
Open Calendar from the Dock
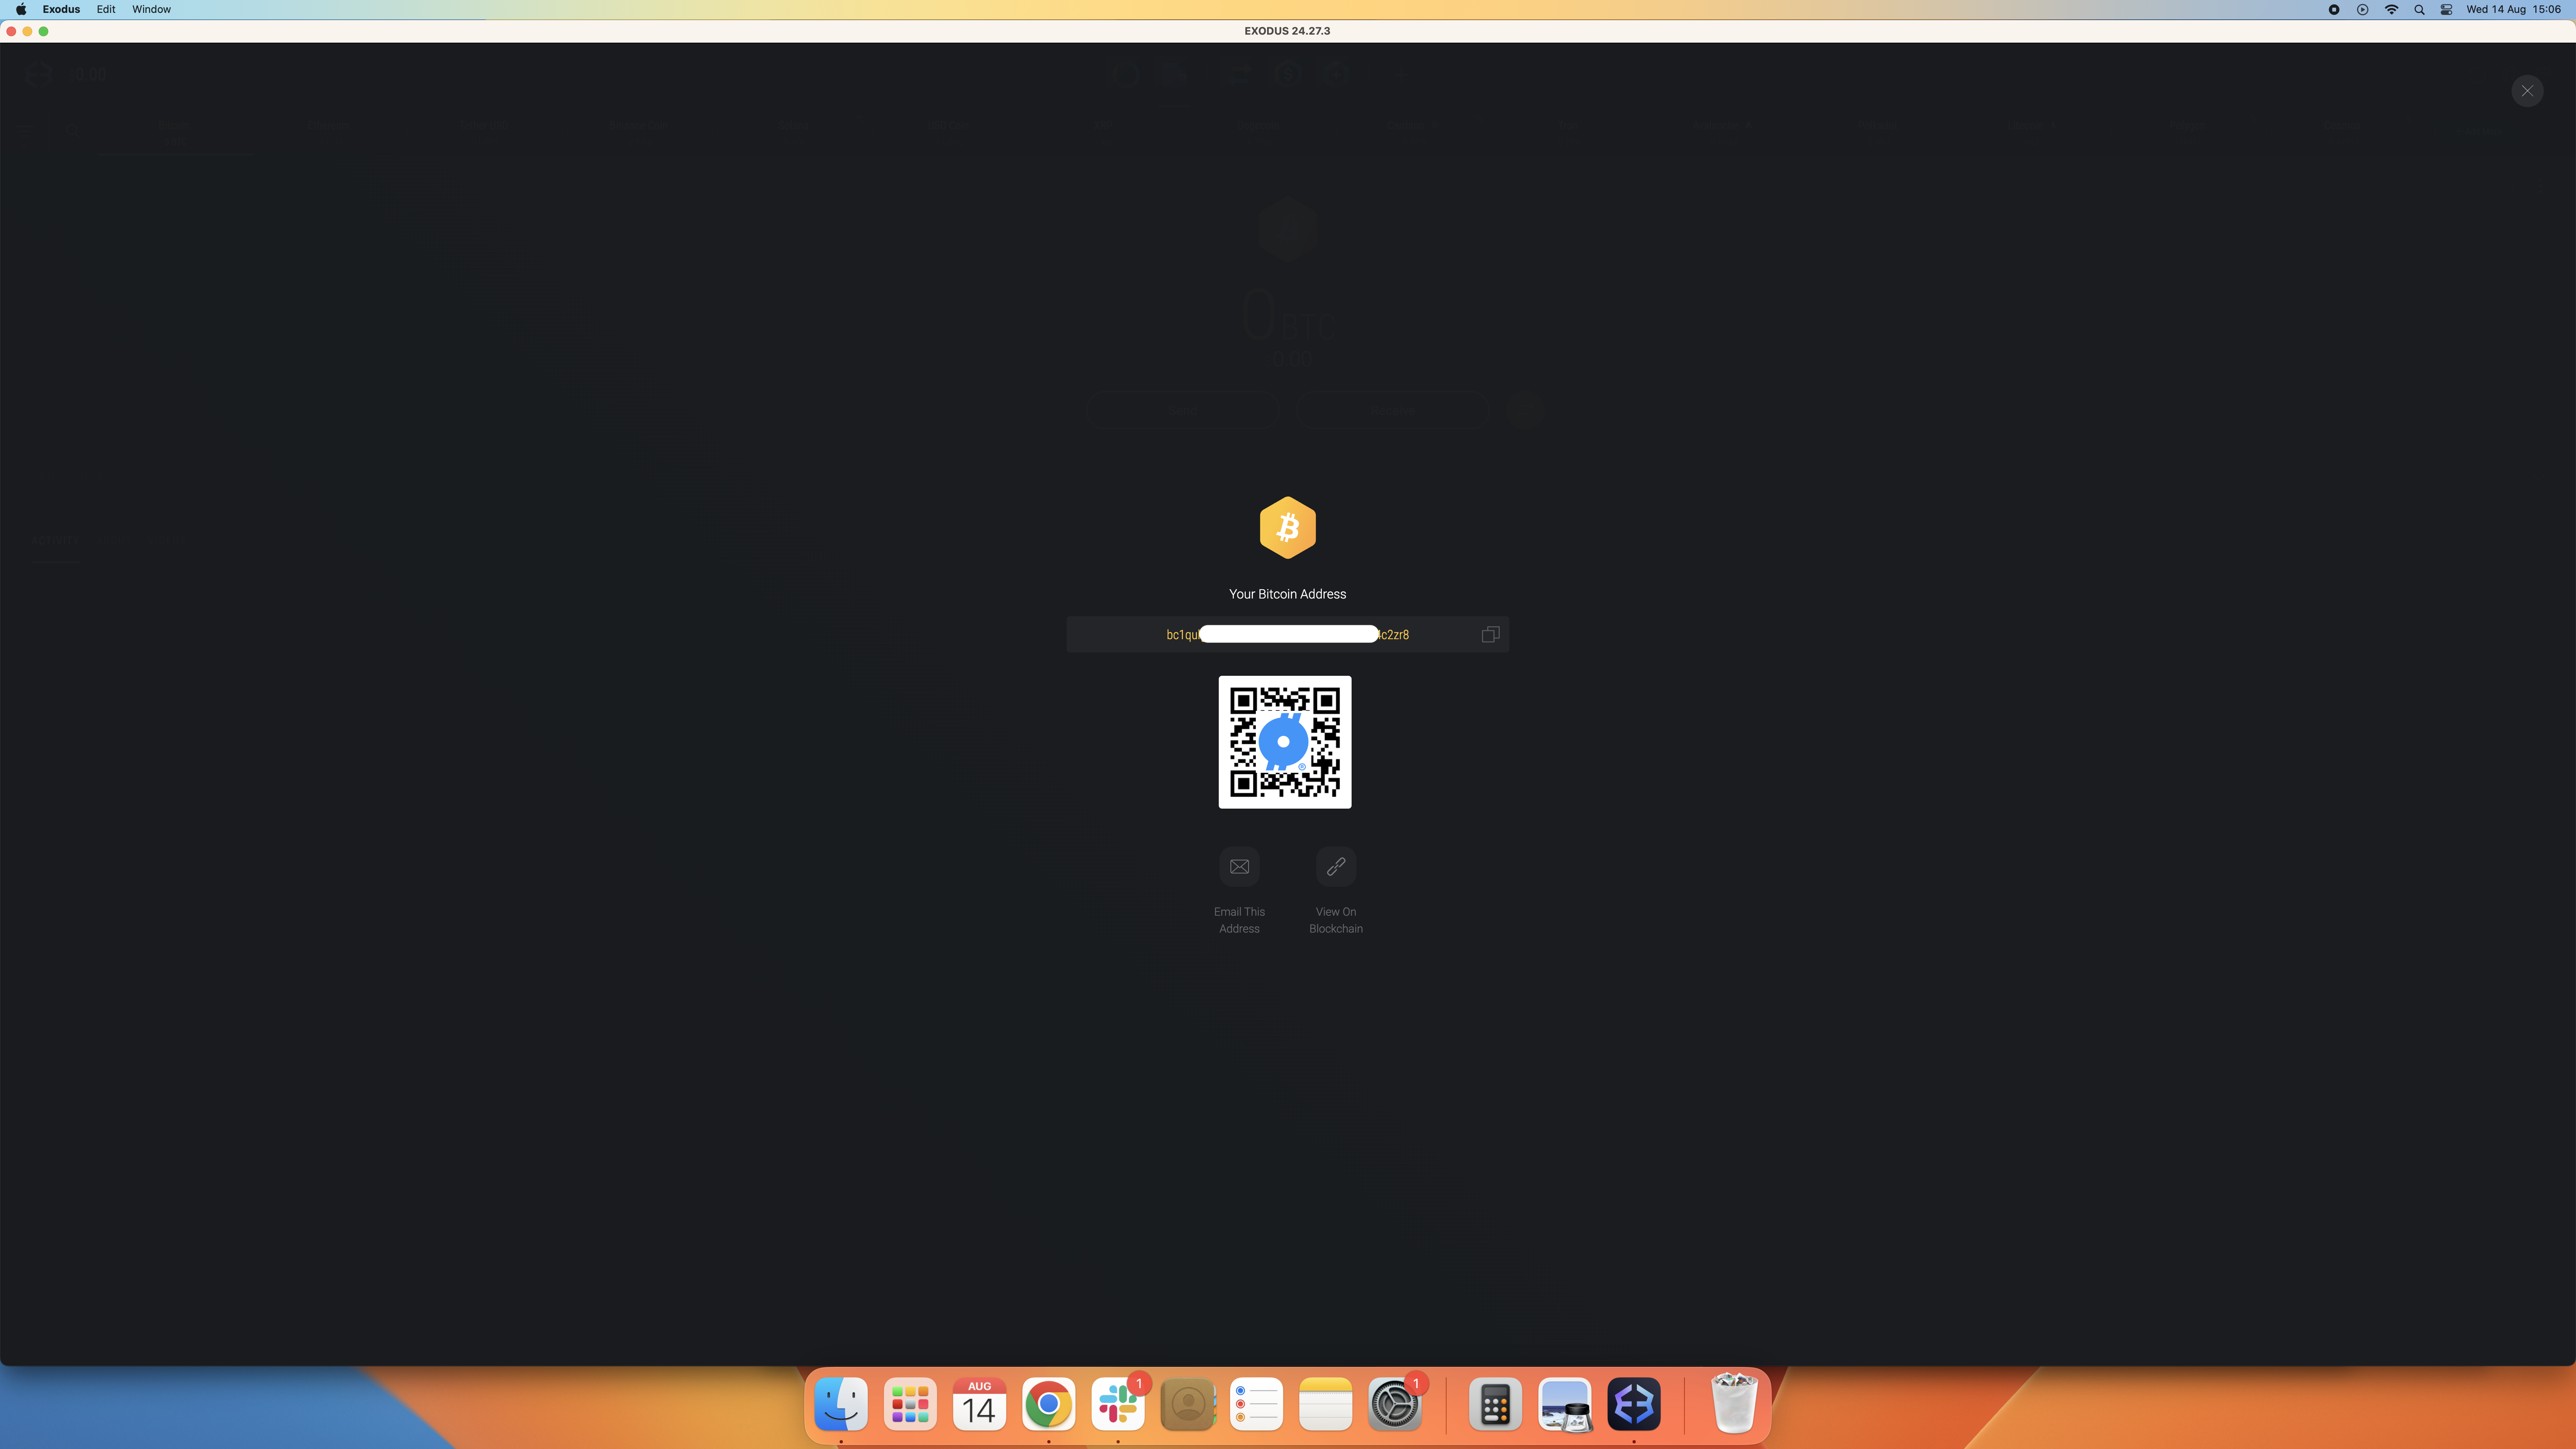(x=979, y=1404)
